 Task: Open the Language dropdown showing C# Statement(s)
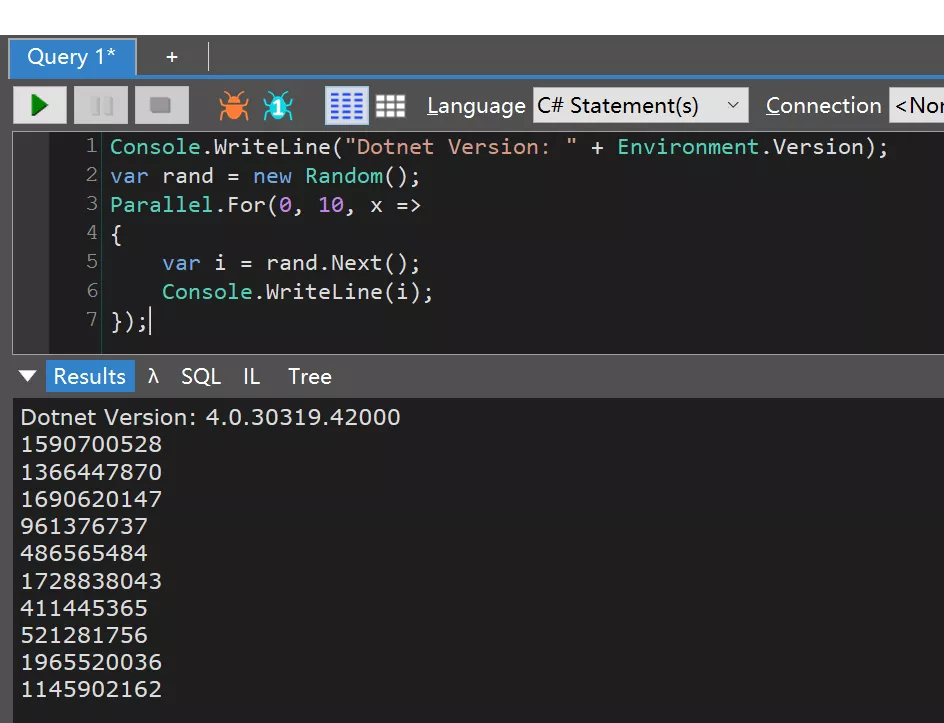tap(640, 105)
